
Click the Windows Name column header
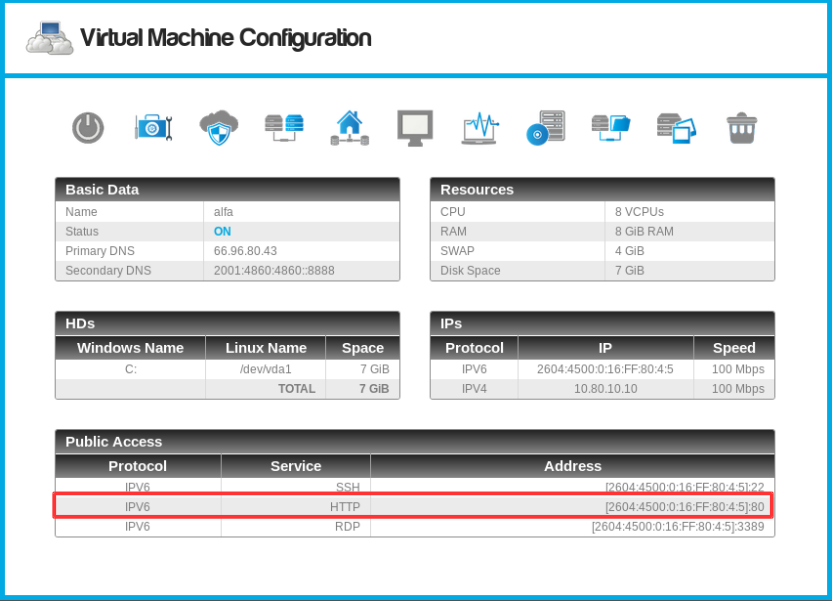tap(131, 348)
